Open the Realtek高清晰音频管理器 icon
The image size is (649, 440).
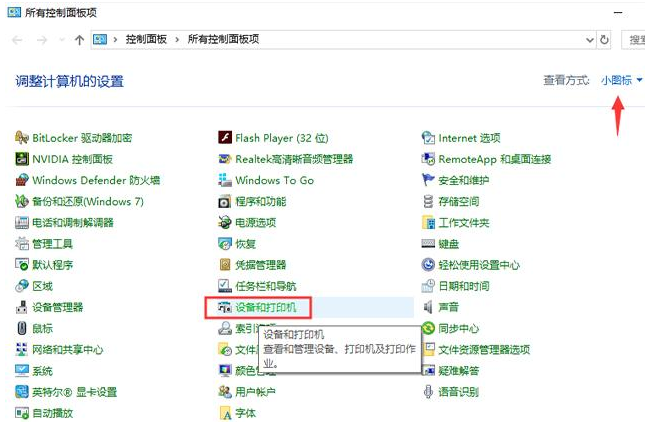point(225,159)
